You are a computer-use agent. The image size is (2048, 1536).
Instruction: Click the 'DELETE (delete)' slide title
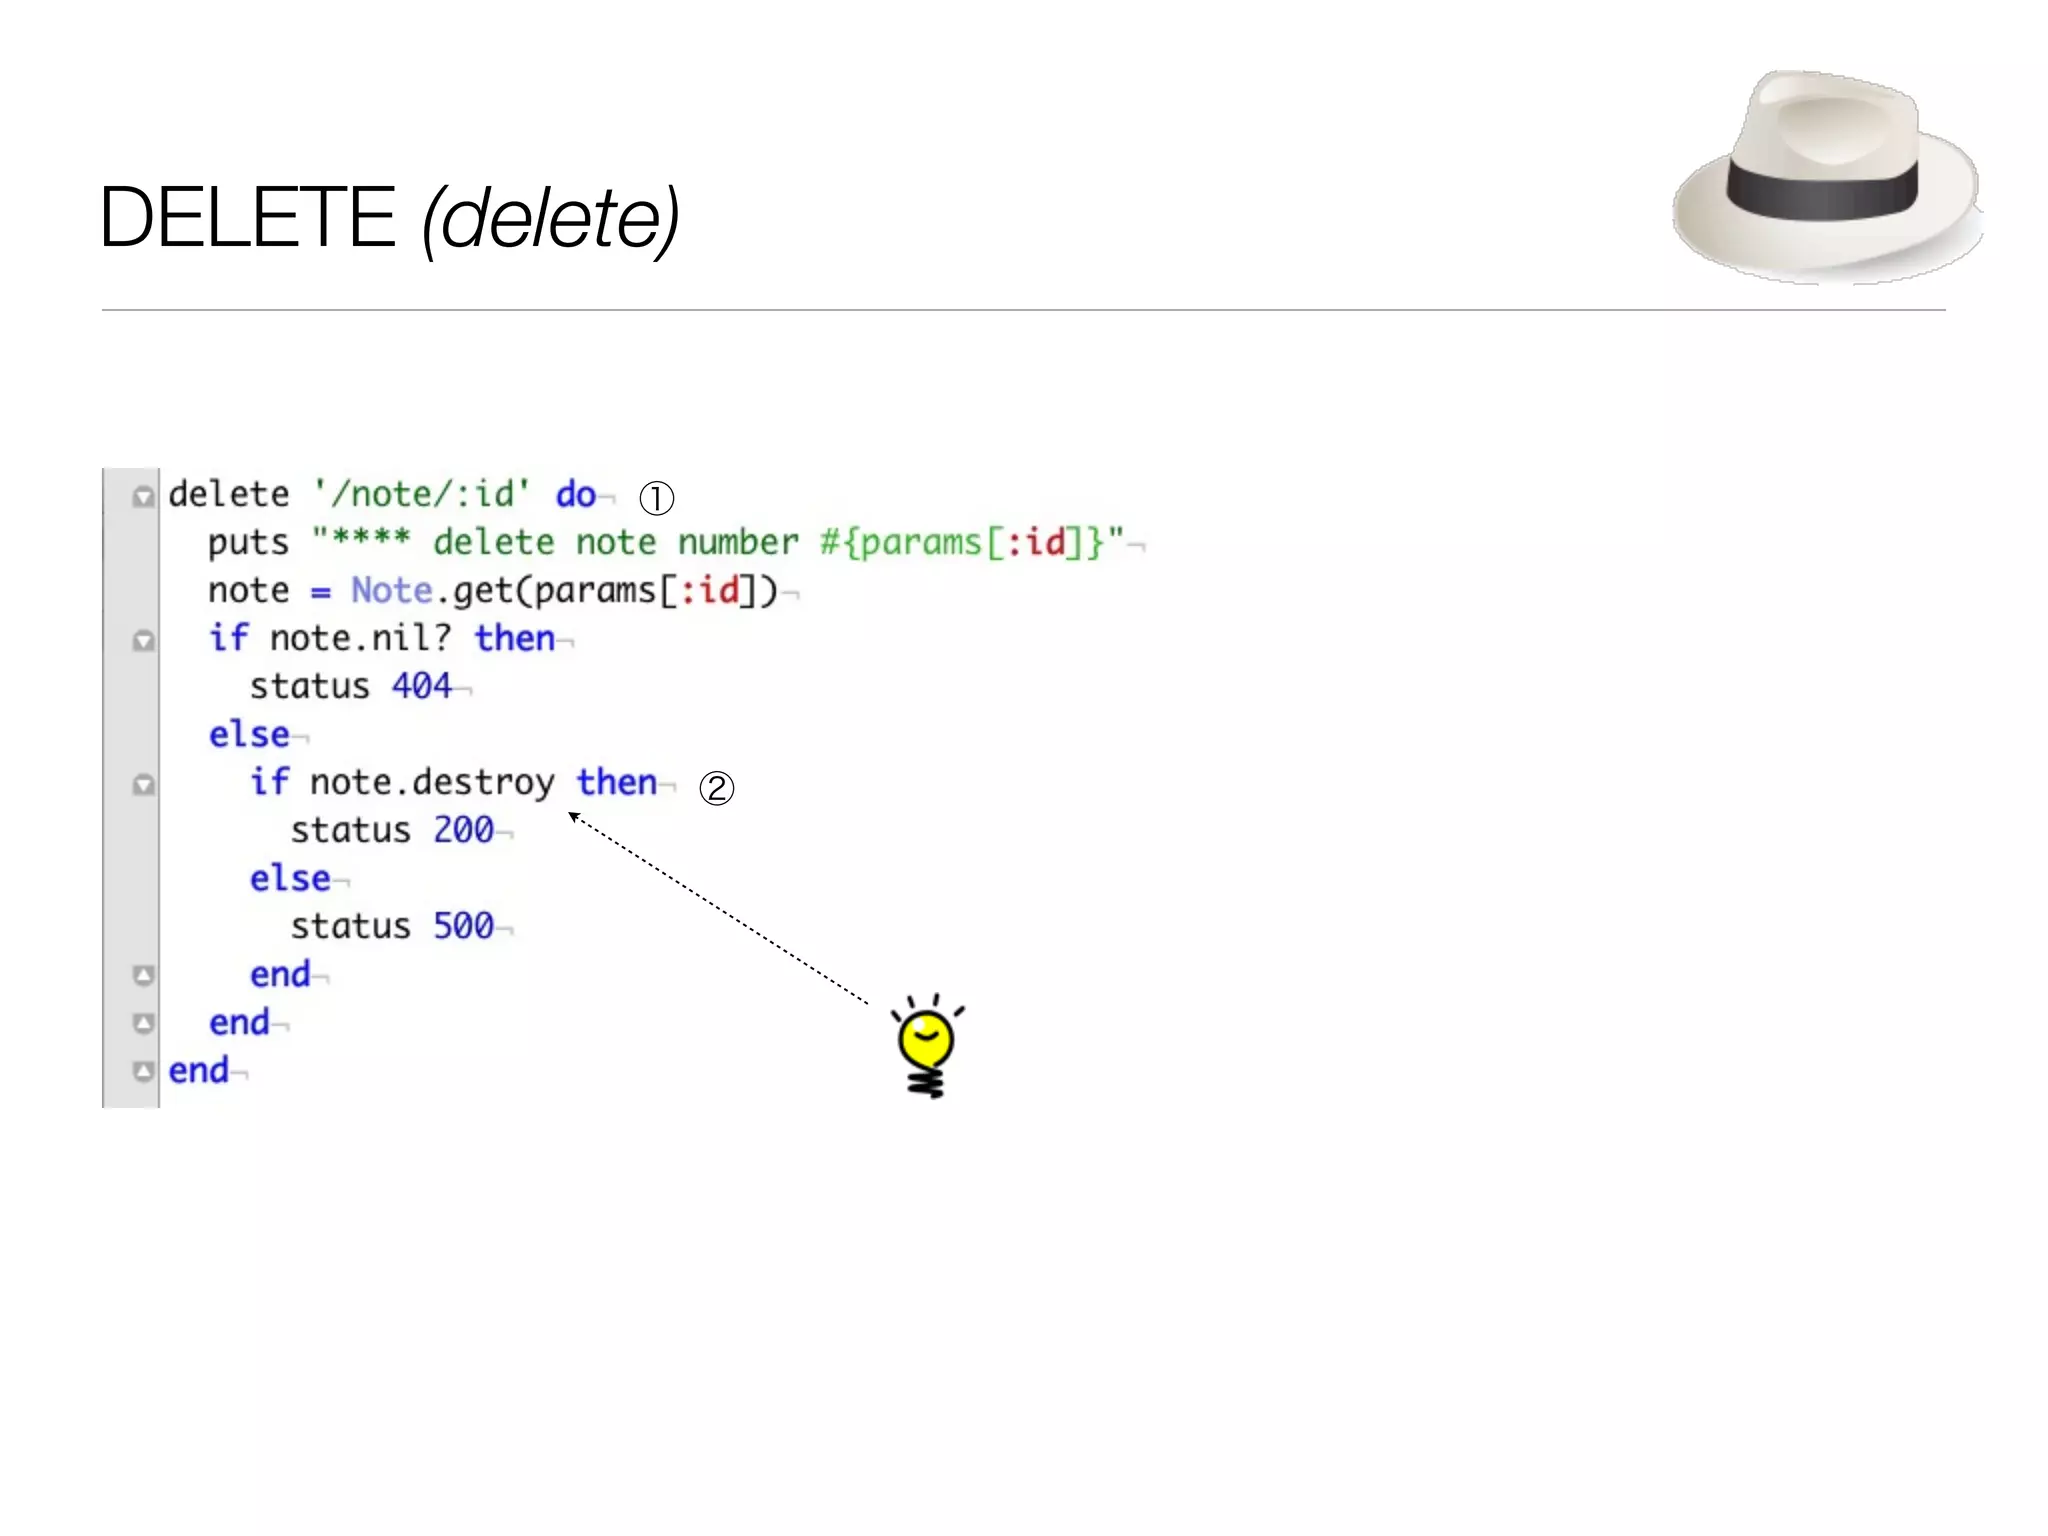click(389, 218)
